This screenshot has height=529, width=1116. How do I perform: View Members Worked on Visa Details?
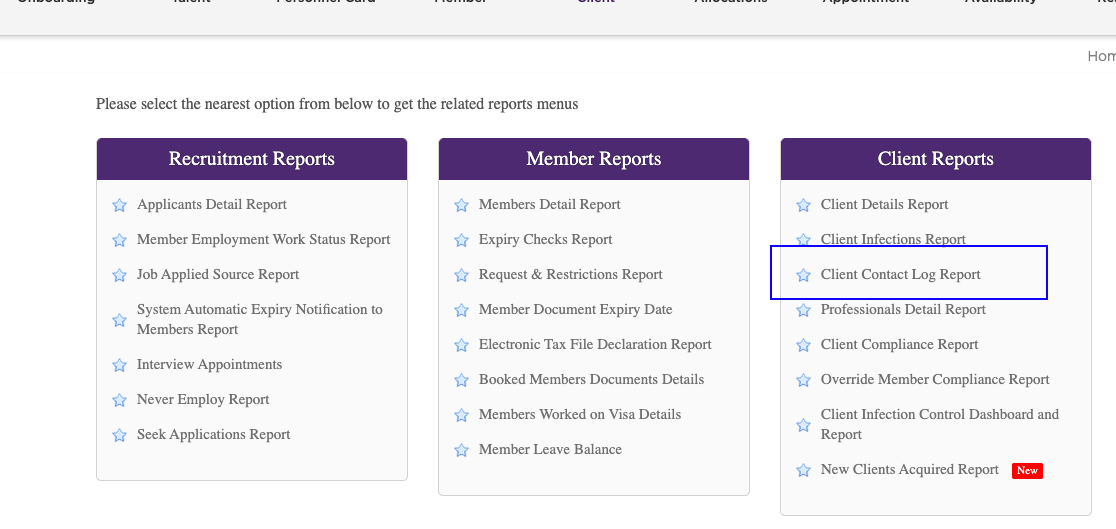(580, 414)
